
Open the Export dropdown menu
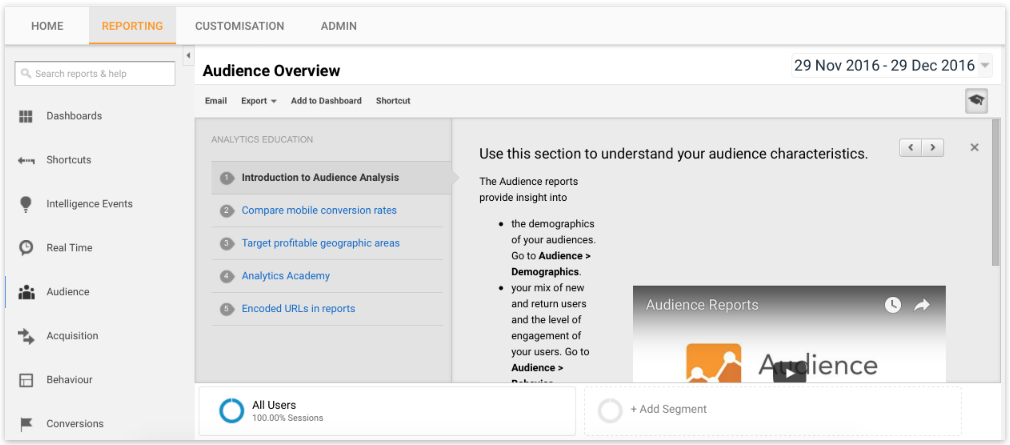pos(259,101)
